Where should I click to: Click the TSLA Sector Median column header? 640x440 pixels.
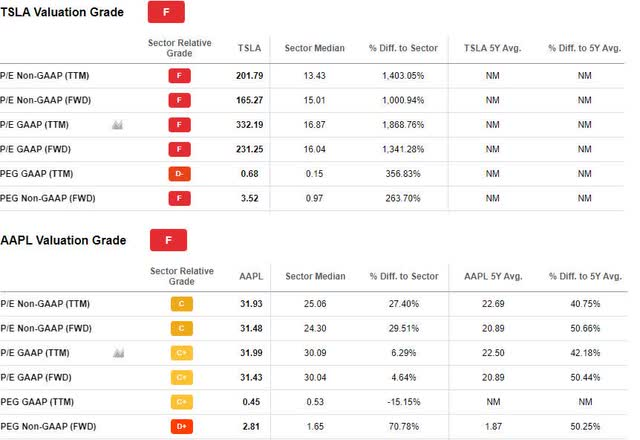point(314,48)
